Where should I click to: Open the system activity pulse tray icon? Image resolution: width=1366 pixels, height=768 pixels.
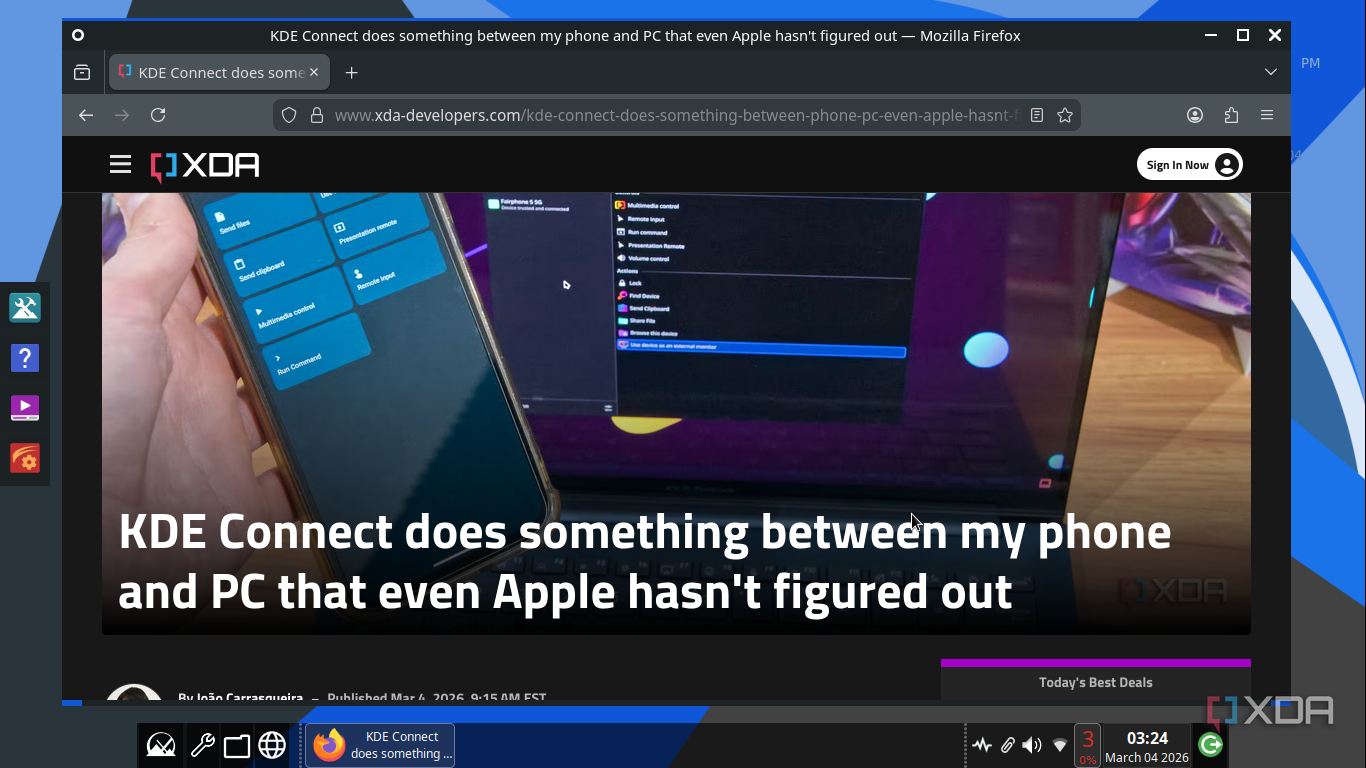point(982,745)
